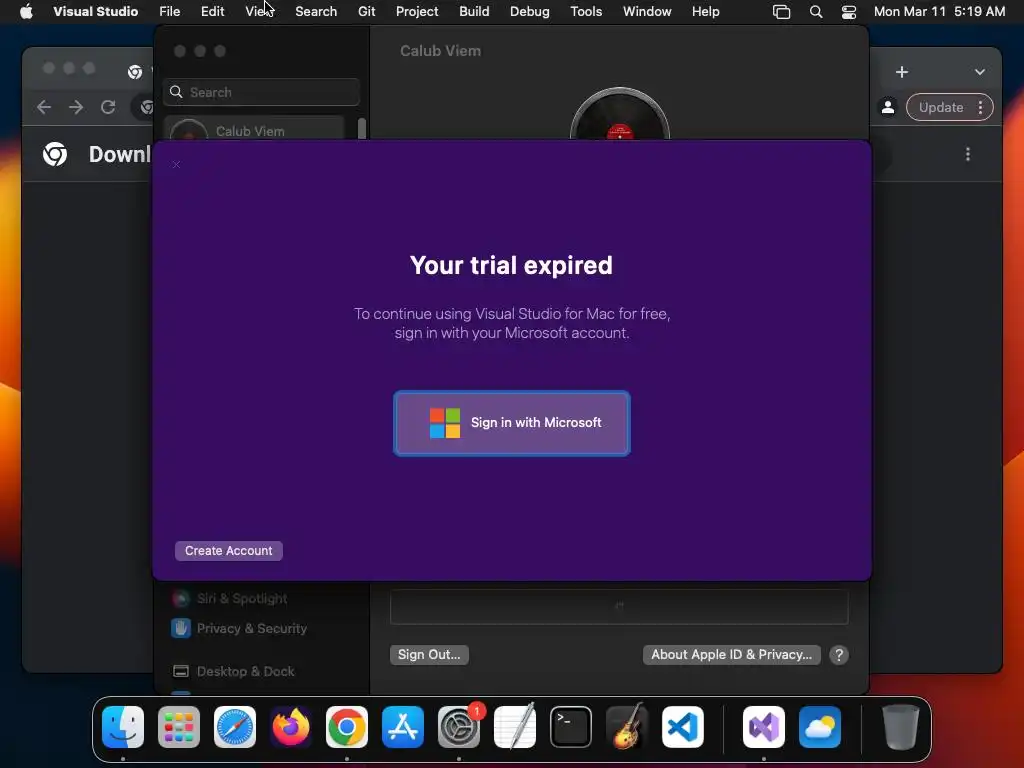Screen dimensions: 1024x768
Task: Open System Settings from the Dock
Action: pos(459,727)
